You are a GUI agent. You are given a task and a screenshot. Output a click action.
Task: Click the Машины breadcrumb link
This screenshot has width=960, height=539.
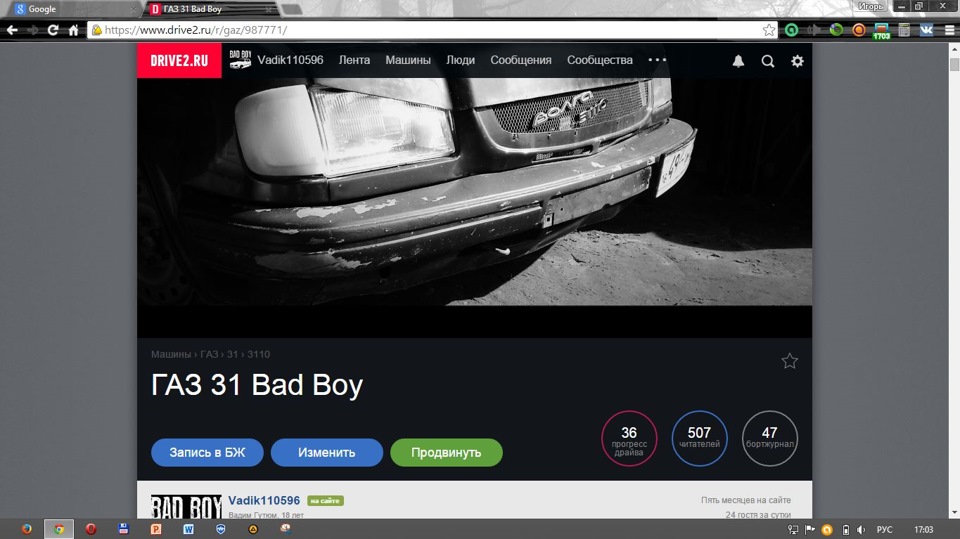coord(171,354)
